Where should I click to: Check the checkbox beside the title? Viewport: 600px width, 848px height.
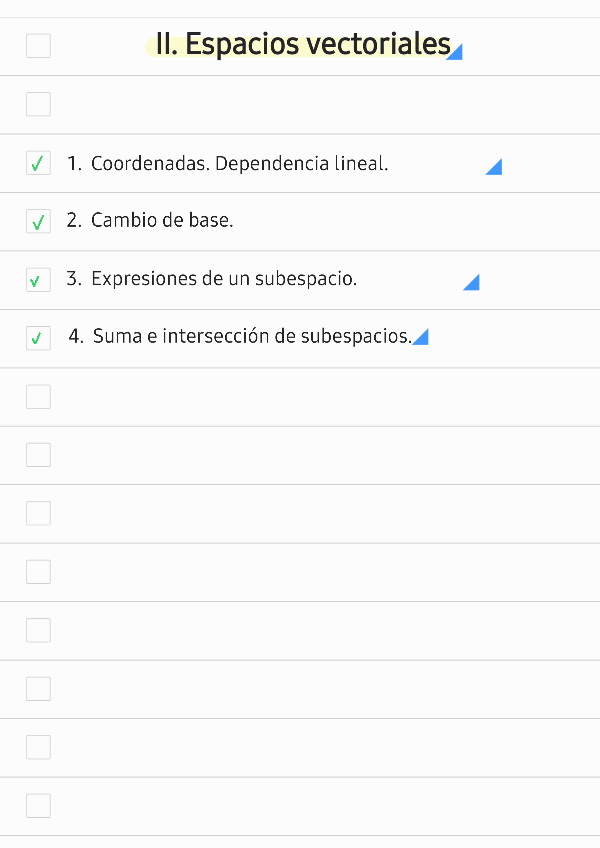click(x=38, y=45)
